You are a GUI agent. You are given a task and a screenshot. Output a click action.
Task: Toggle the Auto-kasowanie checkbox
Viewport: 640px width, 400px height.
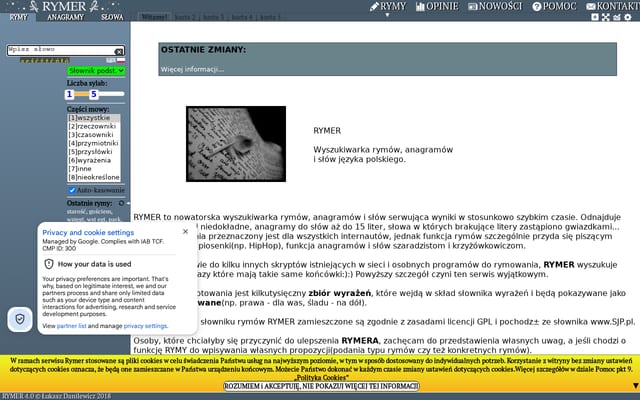click(72, 190)
